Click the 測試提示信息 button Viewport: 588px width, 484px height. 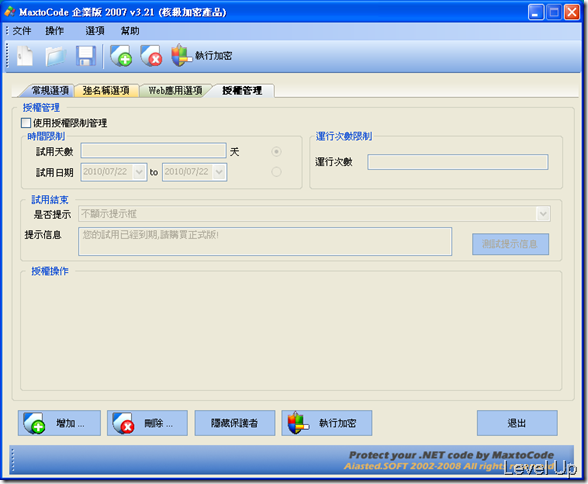pyautogui.click(x=510, y=244)
